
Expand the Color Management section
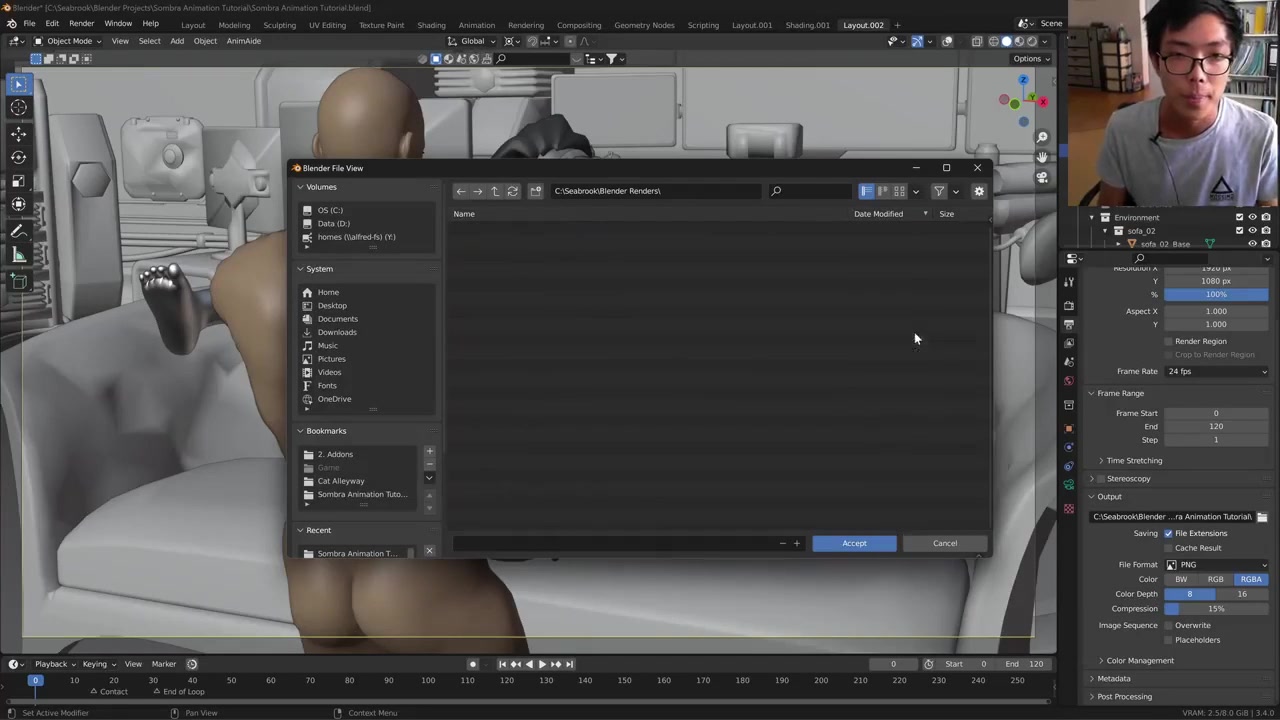[x=1140, y=661]
